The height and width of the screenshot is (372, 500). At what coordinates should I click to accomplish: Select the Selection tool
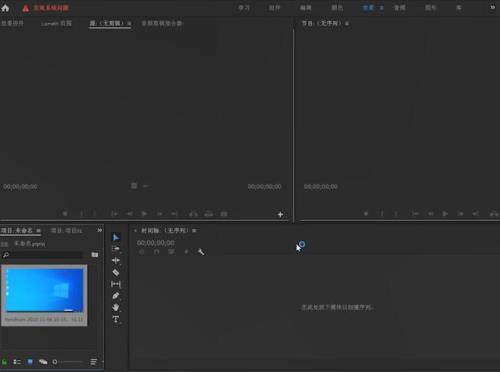pyautogui.click(x=116, y=237)
